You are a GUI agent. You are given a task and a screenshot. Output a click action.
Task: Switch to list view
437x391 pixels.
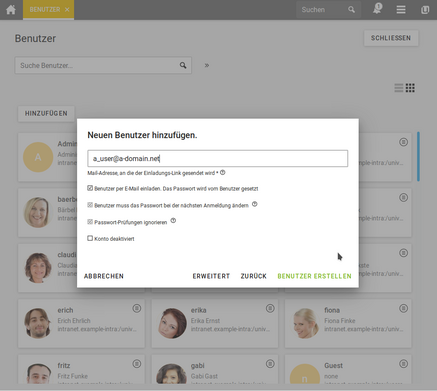point(399,88)
